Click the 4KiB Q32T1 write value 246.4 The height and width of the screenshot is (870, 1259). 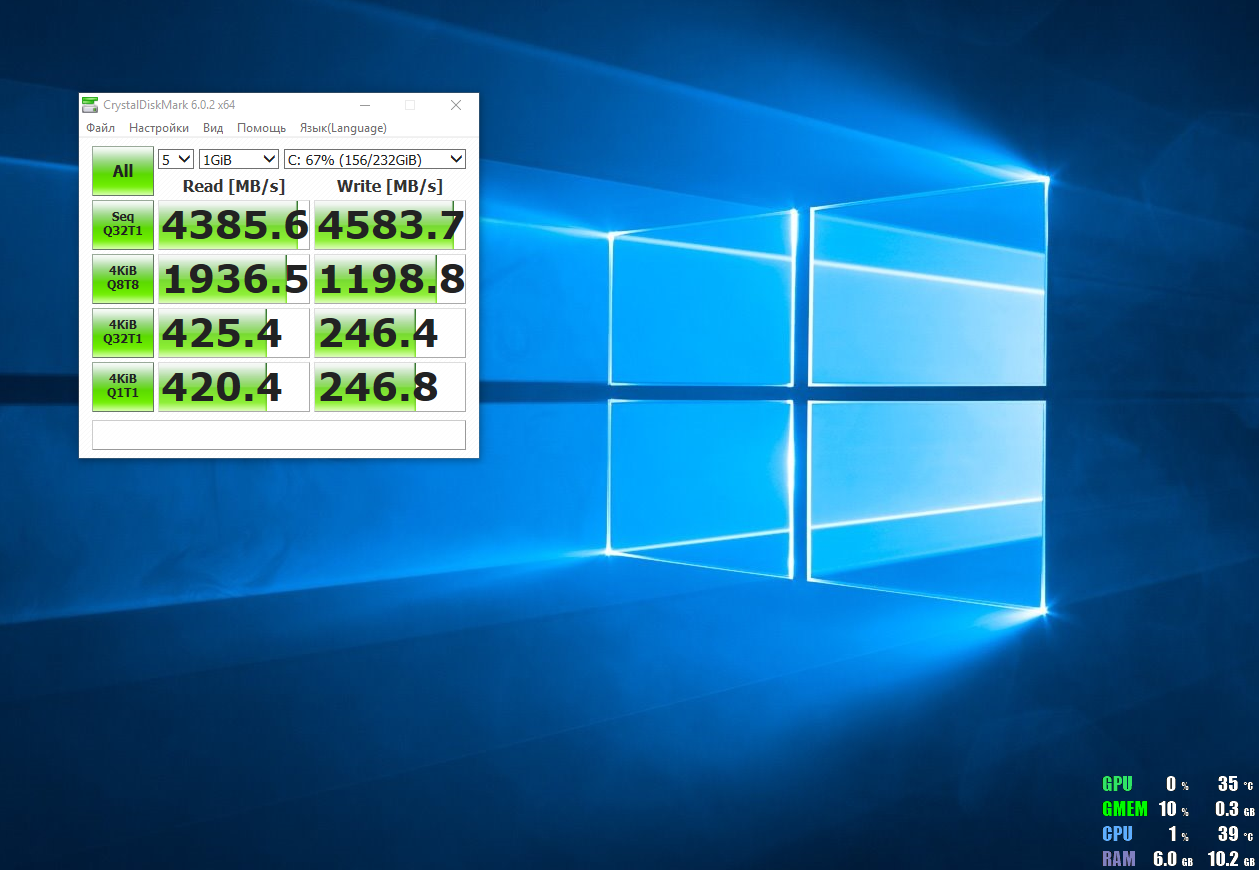click(x=390, y=333)
